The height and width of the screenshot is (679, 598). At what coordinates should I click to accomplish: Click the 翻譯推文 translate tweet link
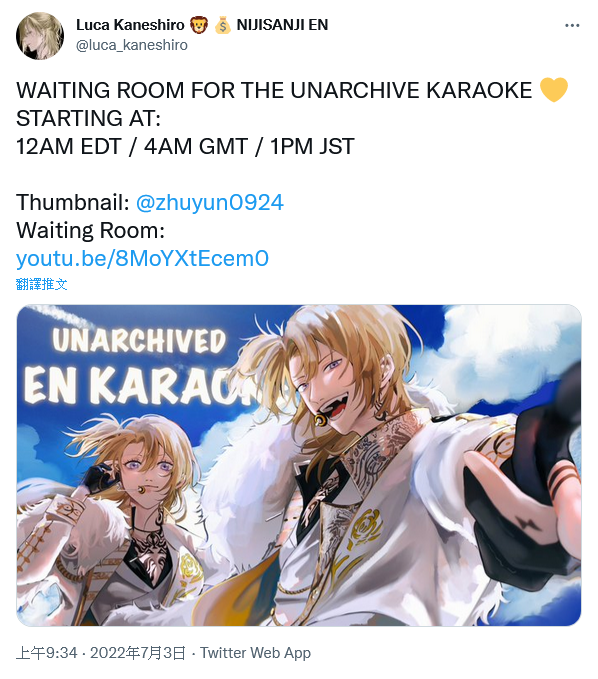point(42,285)
